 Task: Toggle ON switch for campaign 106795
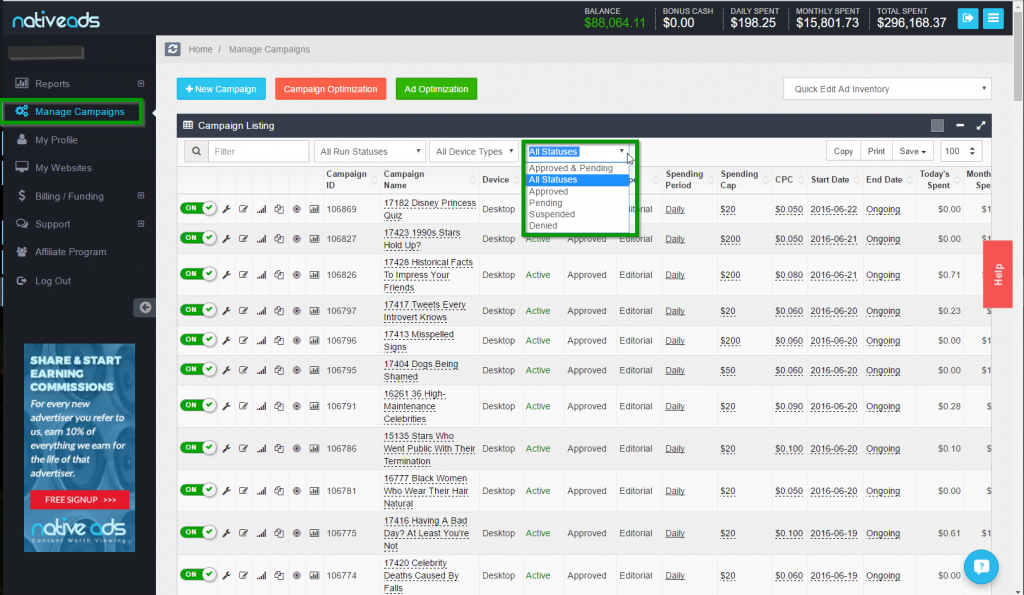click(198, 369)
